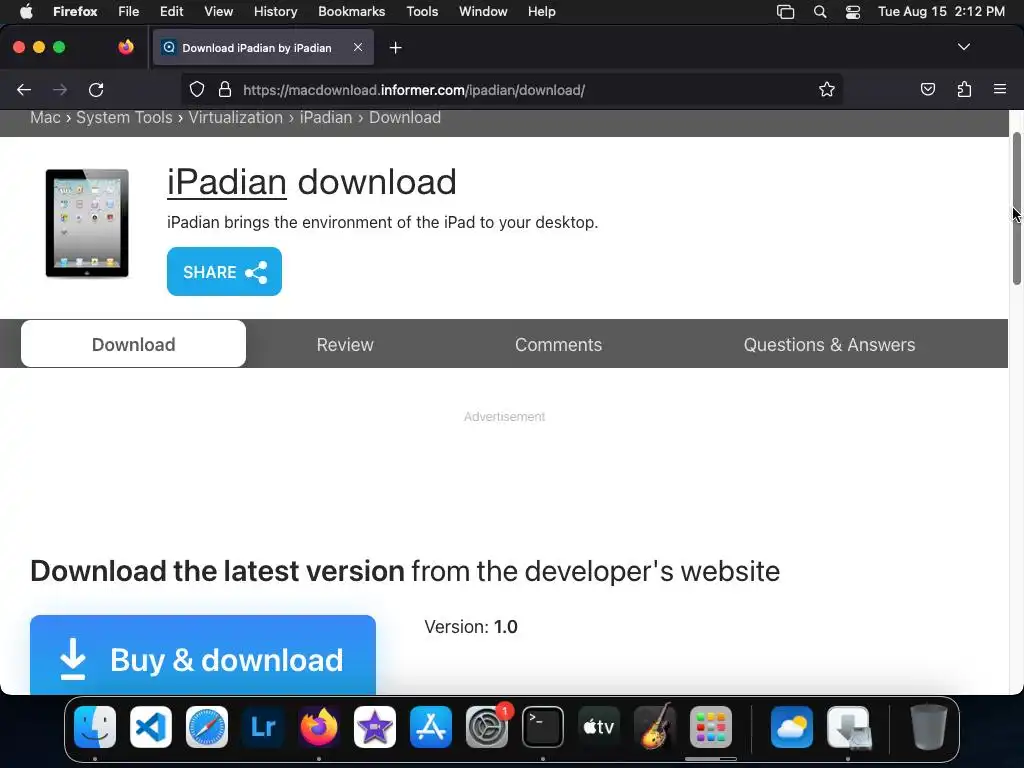Select the Download tab

point(133,344)
